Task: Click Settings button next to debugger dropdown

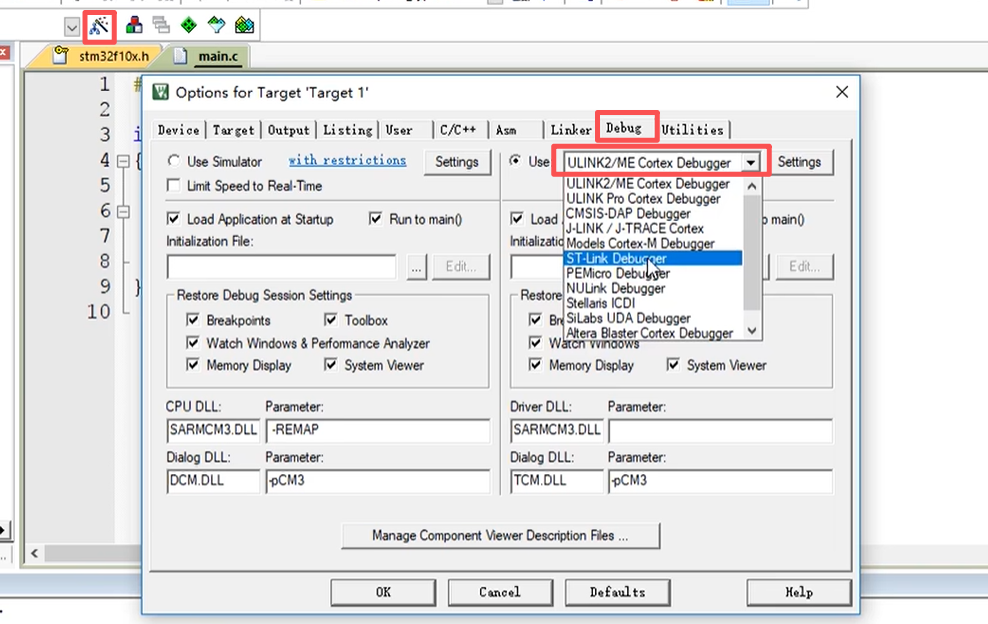Action: (x=799, y=162)
